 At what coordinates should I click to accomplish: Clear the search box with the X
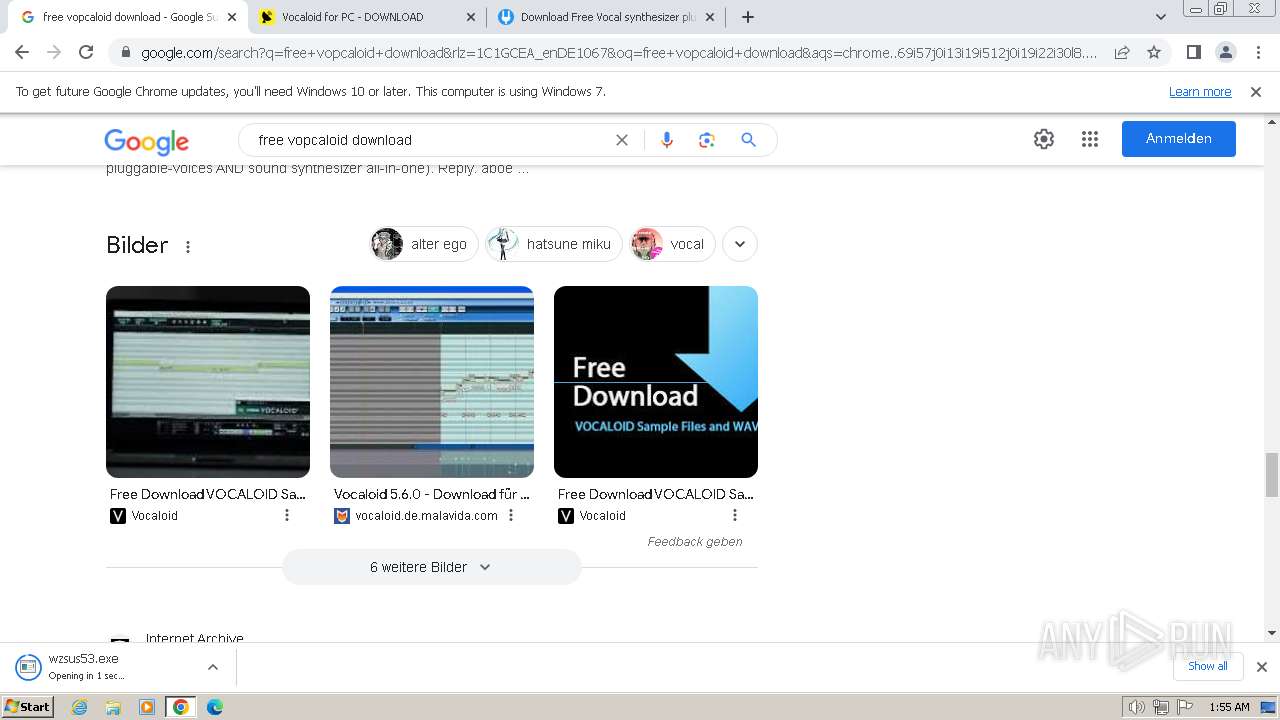[x=622, y=140]
